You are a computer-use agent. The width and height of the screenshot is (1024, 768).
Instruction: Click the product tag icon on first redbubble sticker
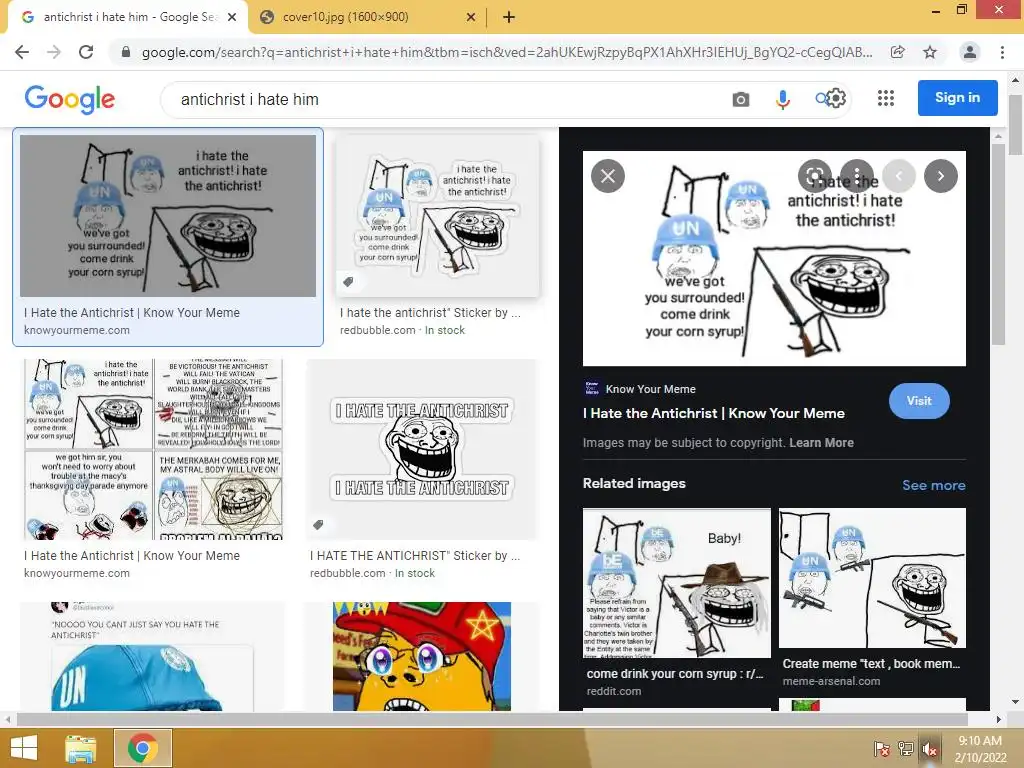tap(348, 282)
